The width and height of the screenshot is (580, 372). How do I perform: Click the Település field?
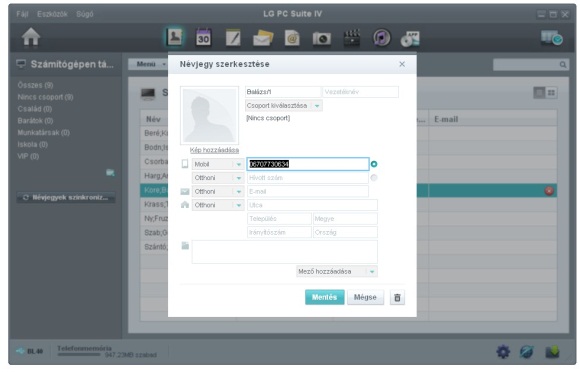pyautogui.click(x=279, y=219)
